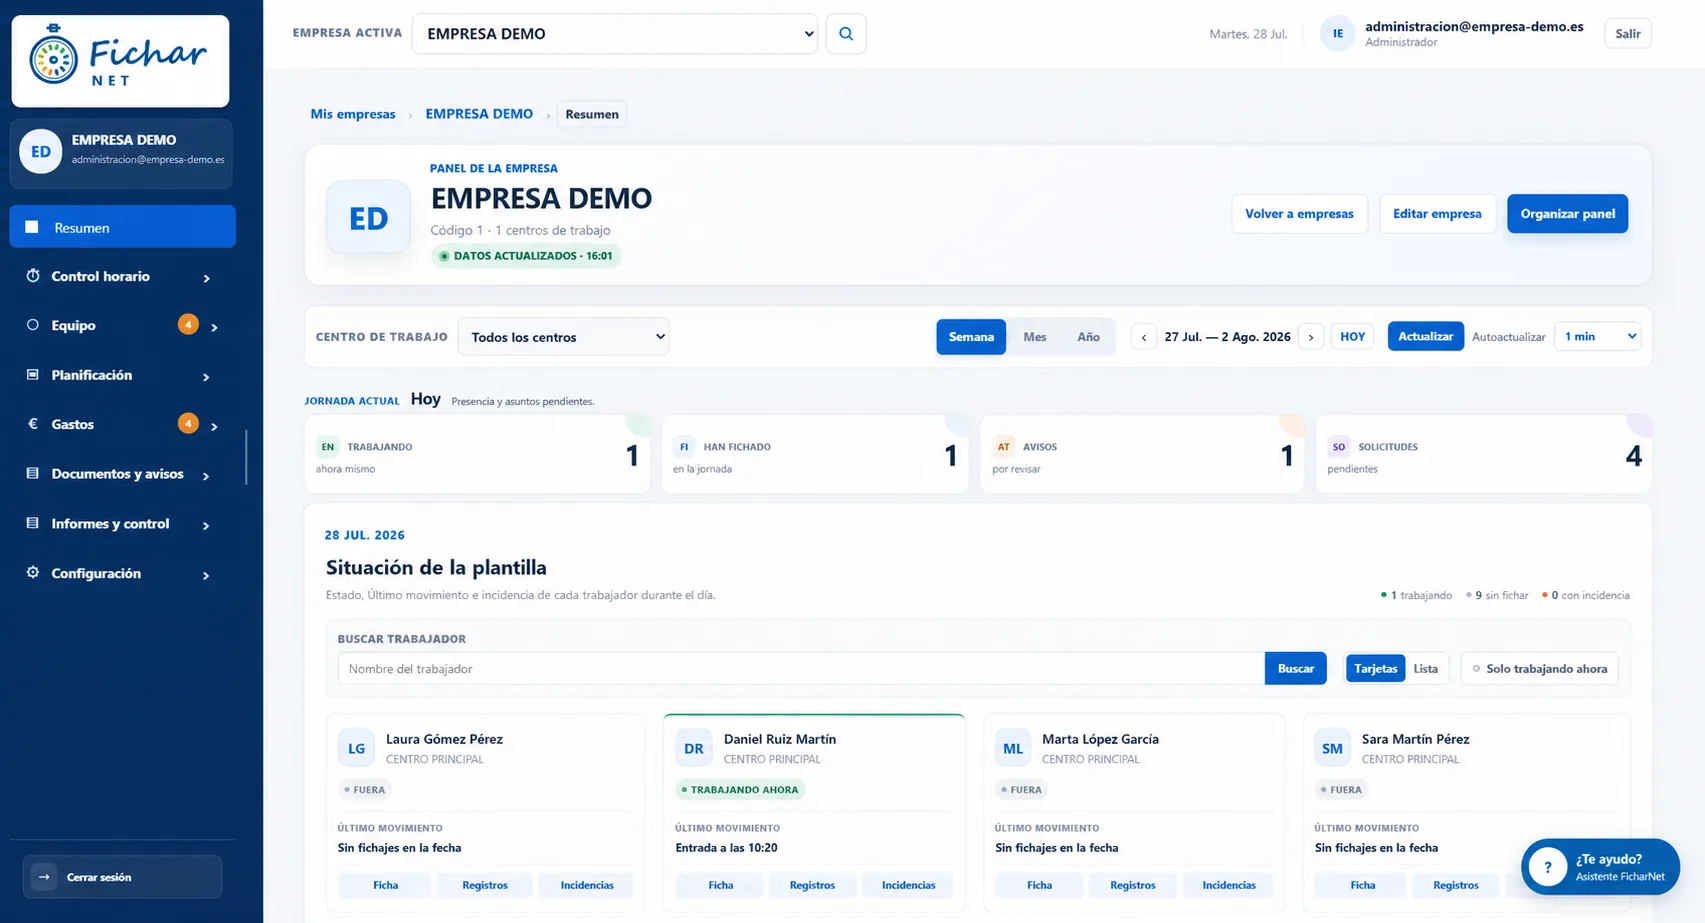The image size is (1705, 923).
Task: Click the Control horario clock icon
Action: [x=33, y=276]
